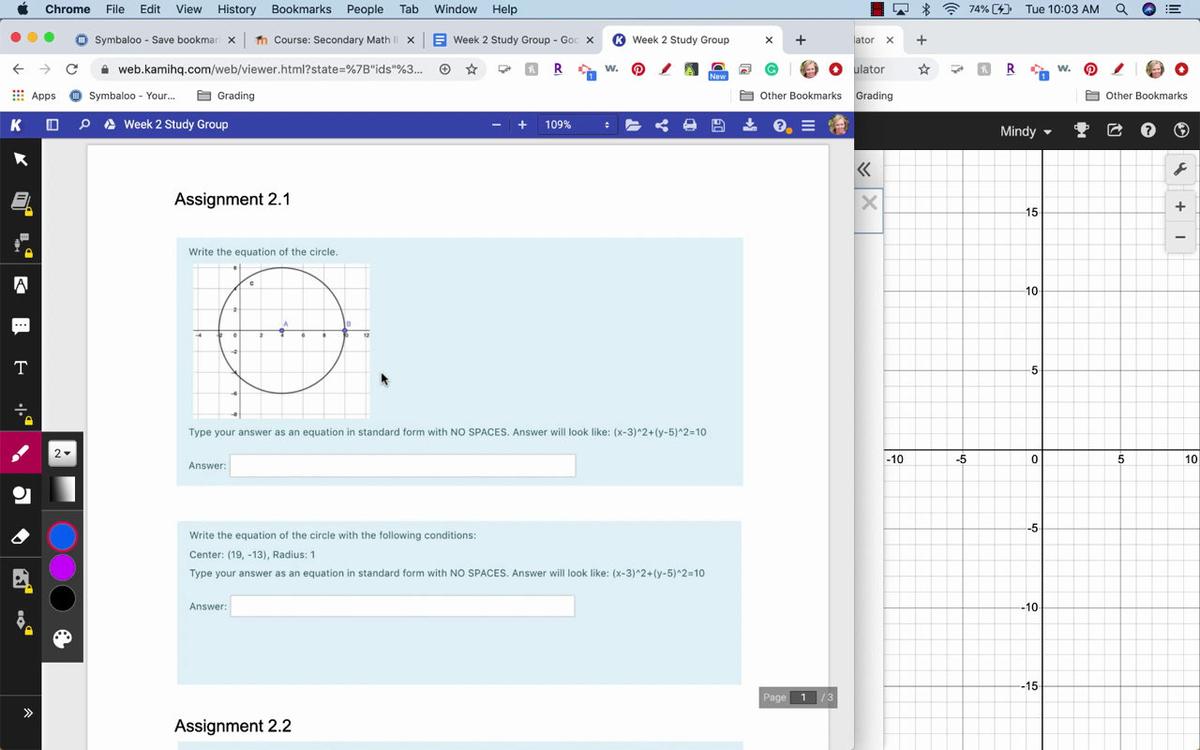Open the Kami hamburger menu
This screenshot has height=750, width=1200.
[809, 125]
